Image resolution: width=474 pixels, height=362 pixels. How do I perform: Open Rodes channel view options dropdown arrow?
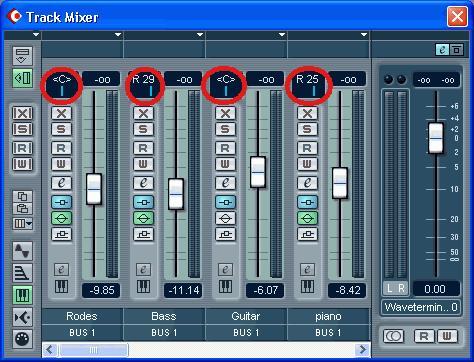[x=118, y=35]
